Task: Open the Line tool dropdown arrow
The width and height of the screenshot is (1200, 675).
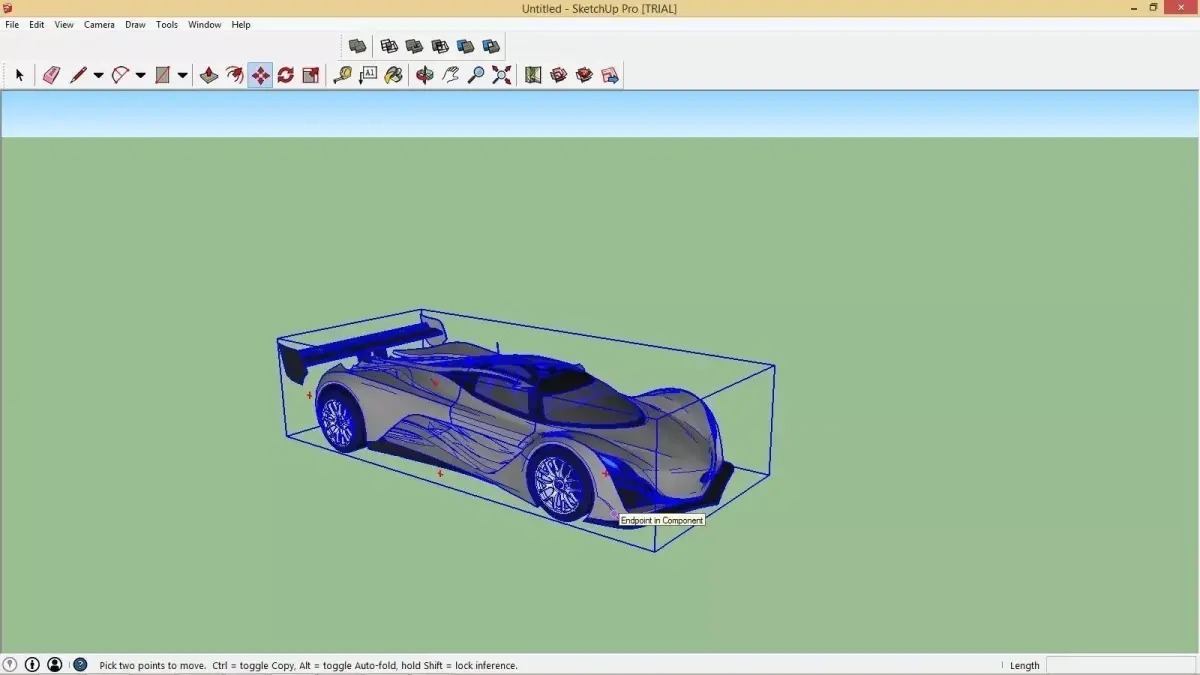Action: point(97,74)
